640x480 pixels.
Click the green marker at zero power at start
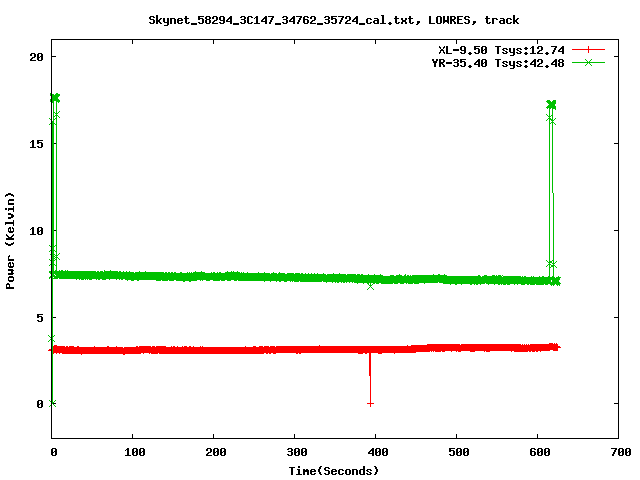[52, 403]
